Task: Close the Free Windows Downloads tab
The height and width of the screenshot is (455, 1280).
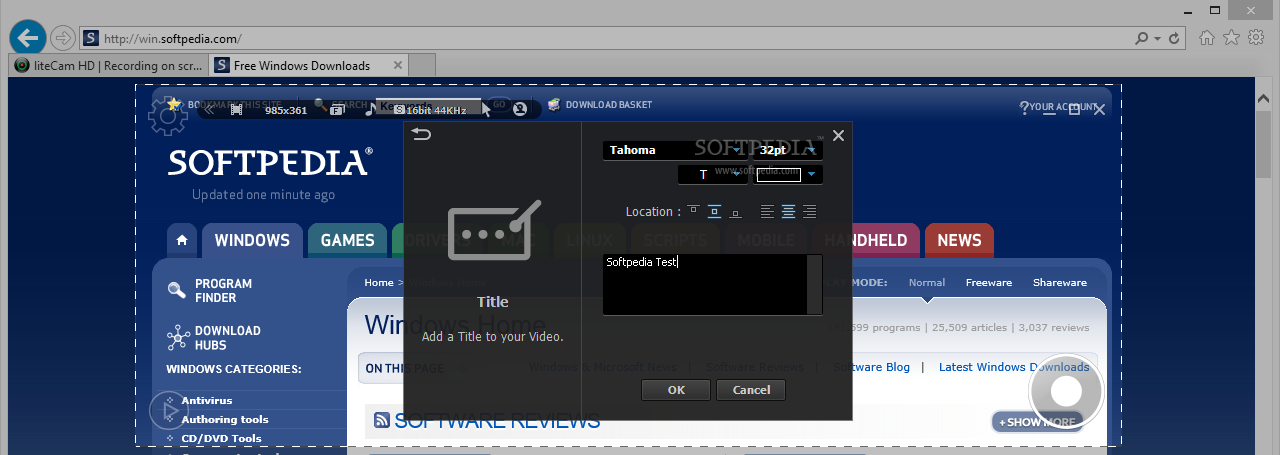Action: 397,65
